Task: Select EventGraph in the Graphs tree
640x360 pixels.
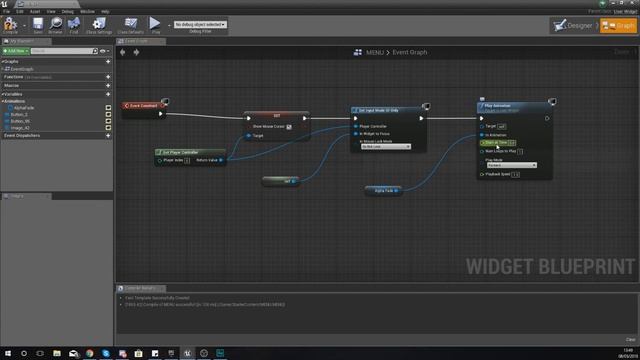Action: coord(21,69)
